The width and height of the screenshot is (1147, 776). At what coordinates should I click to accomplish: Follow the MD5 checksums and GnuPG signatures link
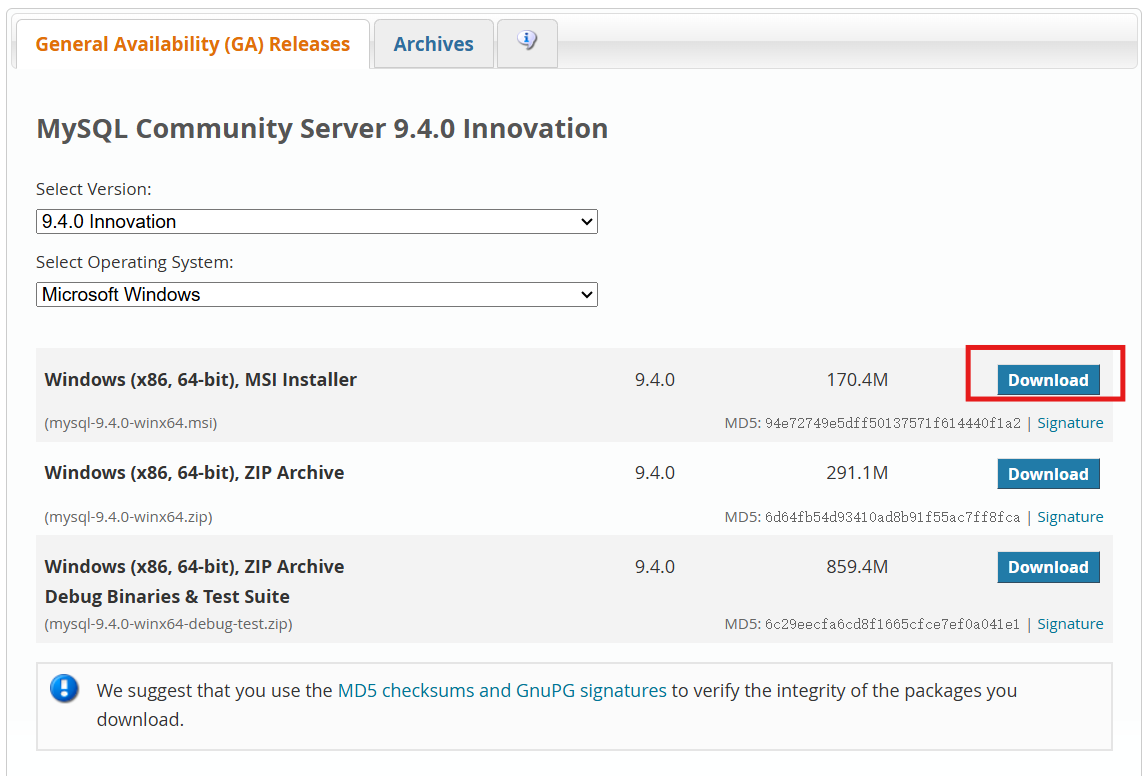[x=502, y=690]
